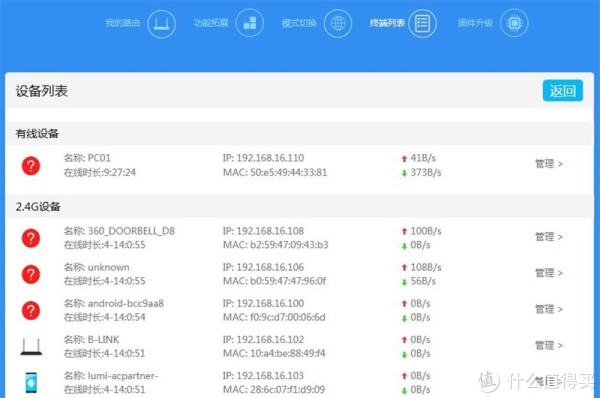Open the 固件升级 chip icon
This screenshot has width=600, height=398.
[x=514, y=23]
